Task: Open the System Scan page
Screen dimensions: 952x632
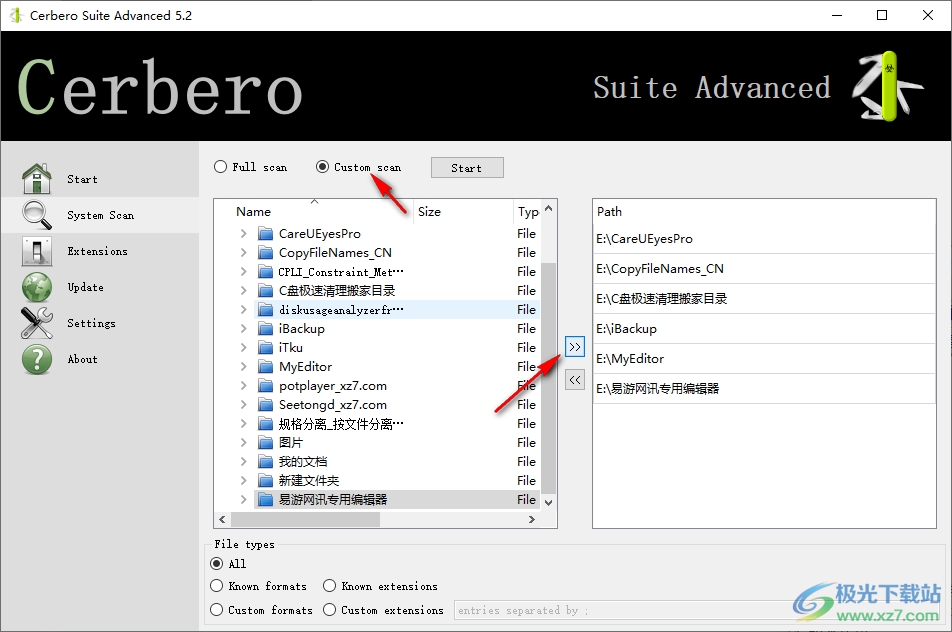Action: pos(100,215)
